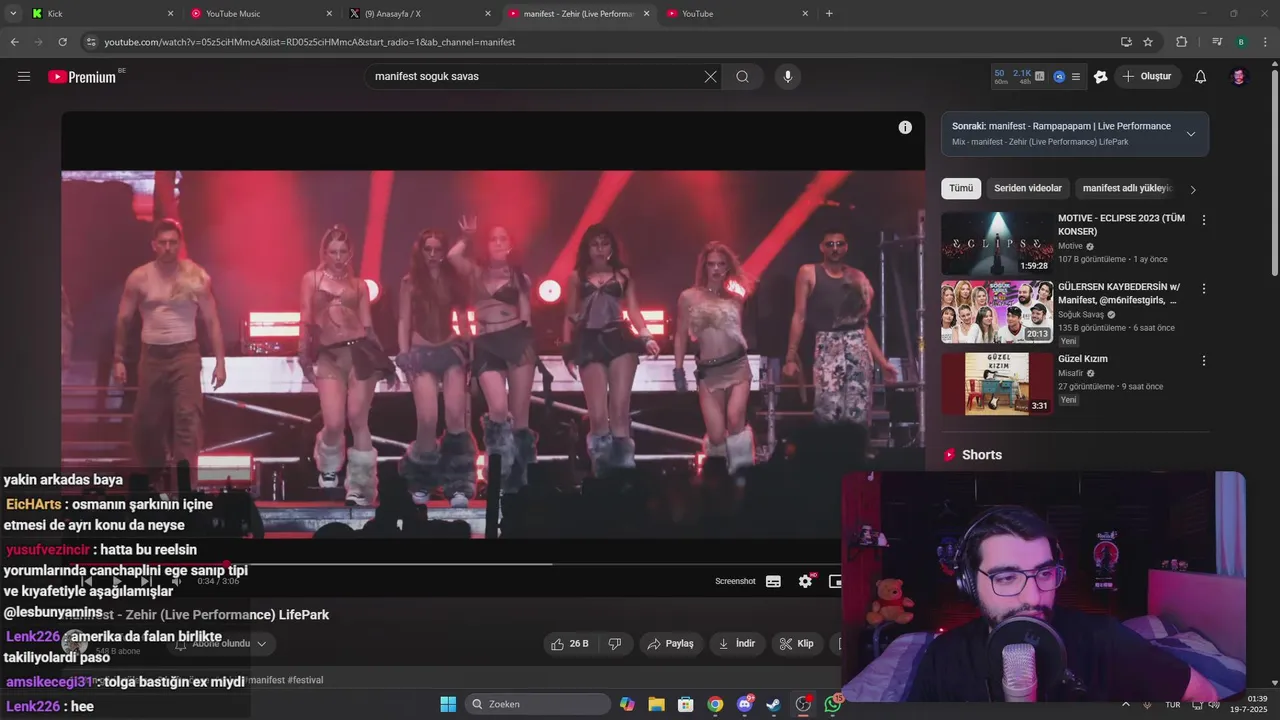This screenshot has height=720, width=1280.
Task: Open the Windows Start menu
Action: tap(448, 704)
